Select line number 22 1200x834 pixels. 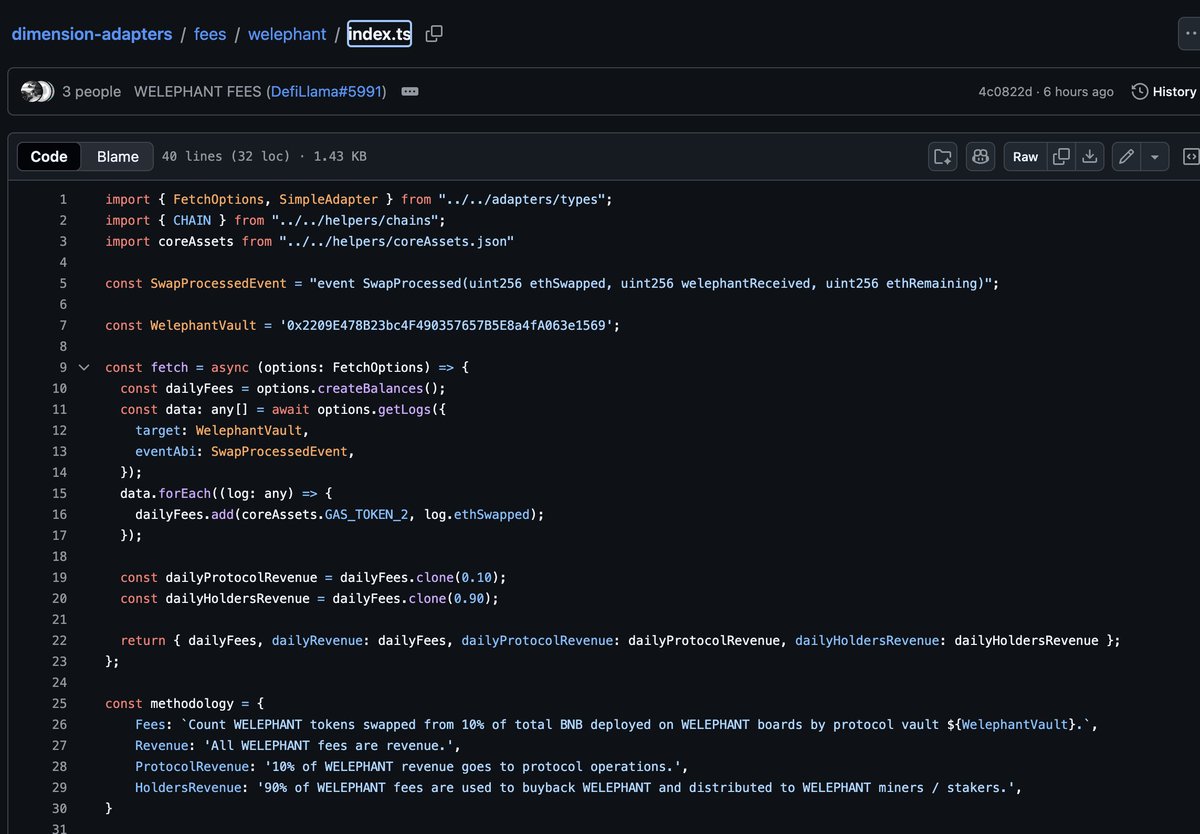[59, 640]
